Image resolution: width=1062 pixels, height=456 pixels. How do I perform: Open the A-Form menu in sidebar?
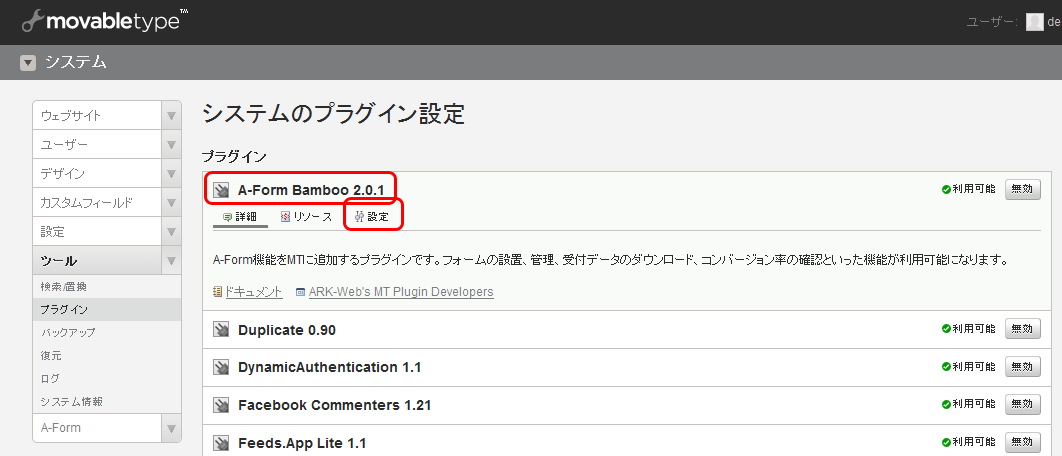(98, 428)
